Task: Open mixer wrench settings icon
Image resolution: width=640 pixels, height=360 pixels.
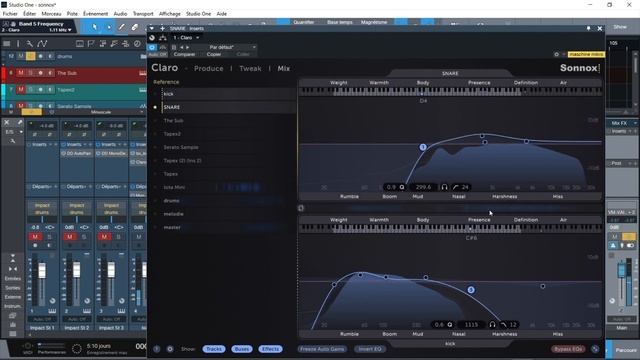Action: coord(13,141)
